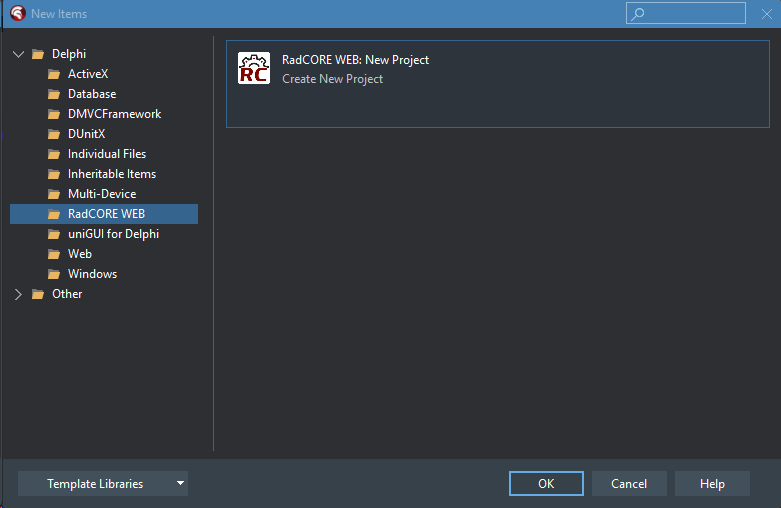Open the Individual Files category
Viewport: 781px width, 508px height.
pos(106,154)
